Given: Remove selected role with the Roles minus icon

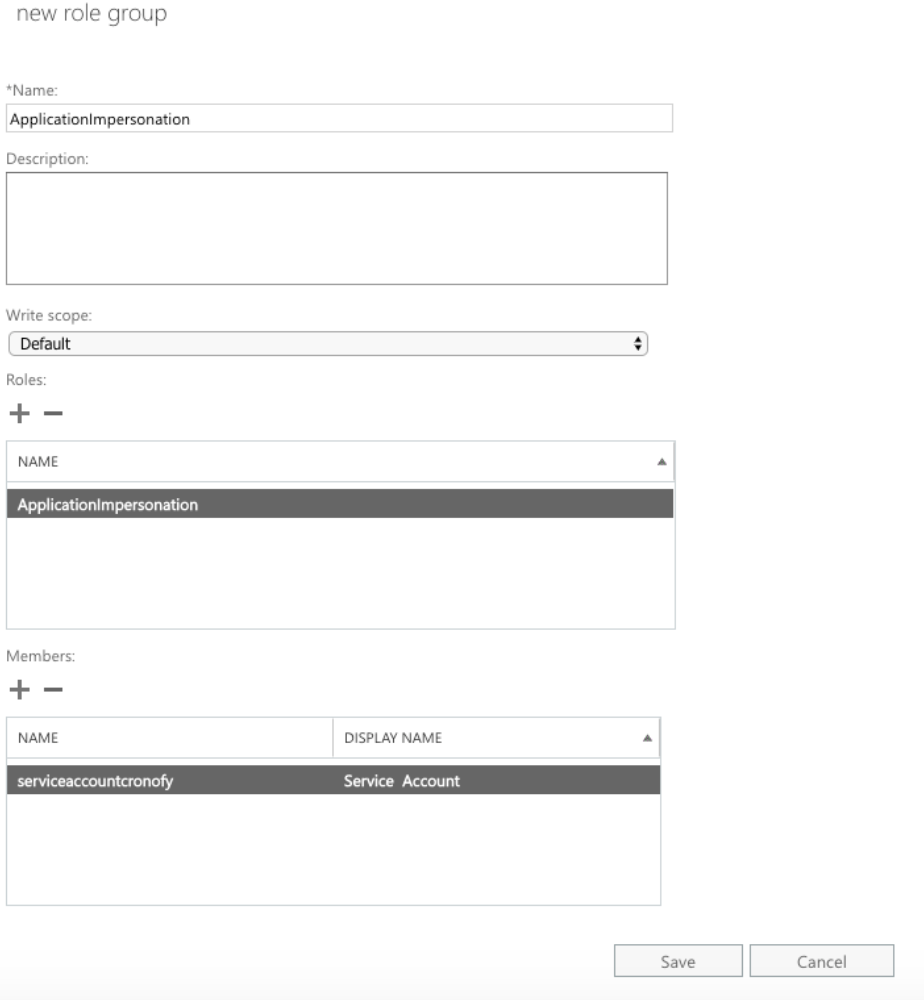Looking at the screenshot, I should click(x=53, y=413).
